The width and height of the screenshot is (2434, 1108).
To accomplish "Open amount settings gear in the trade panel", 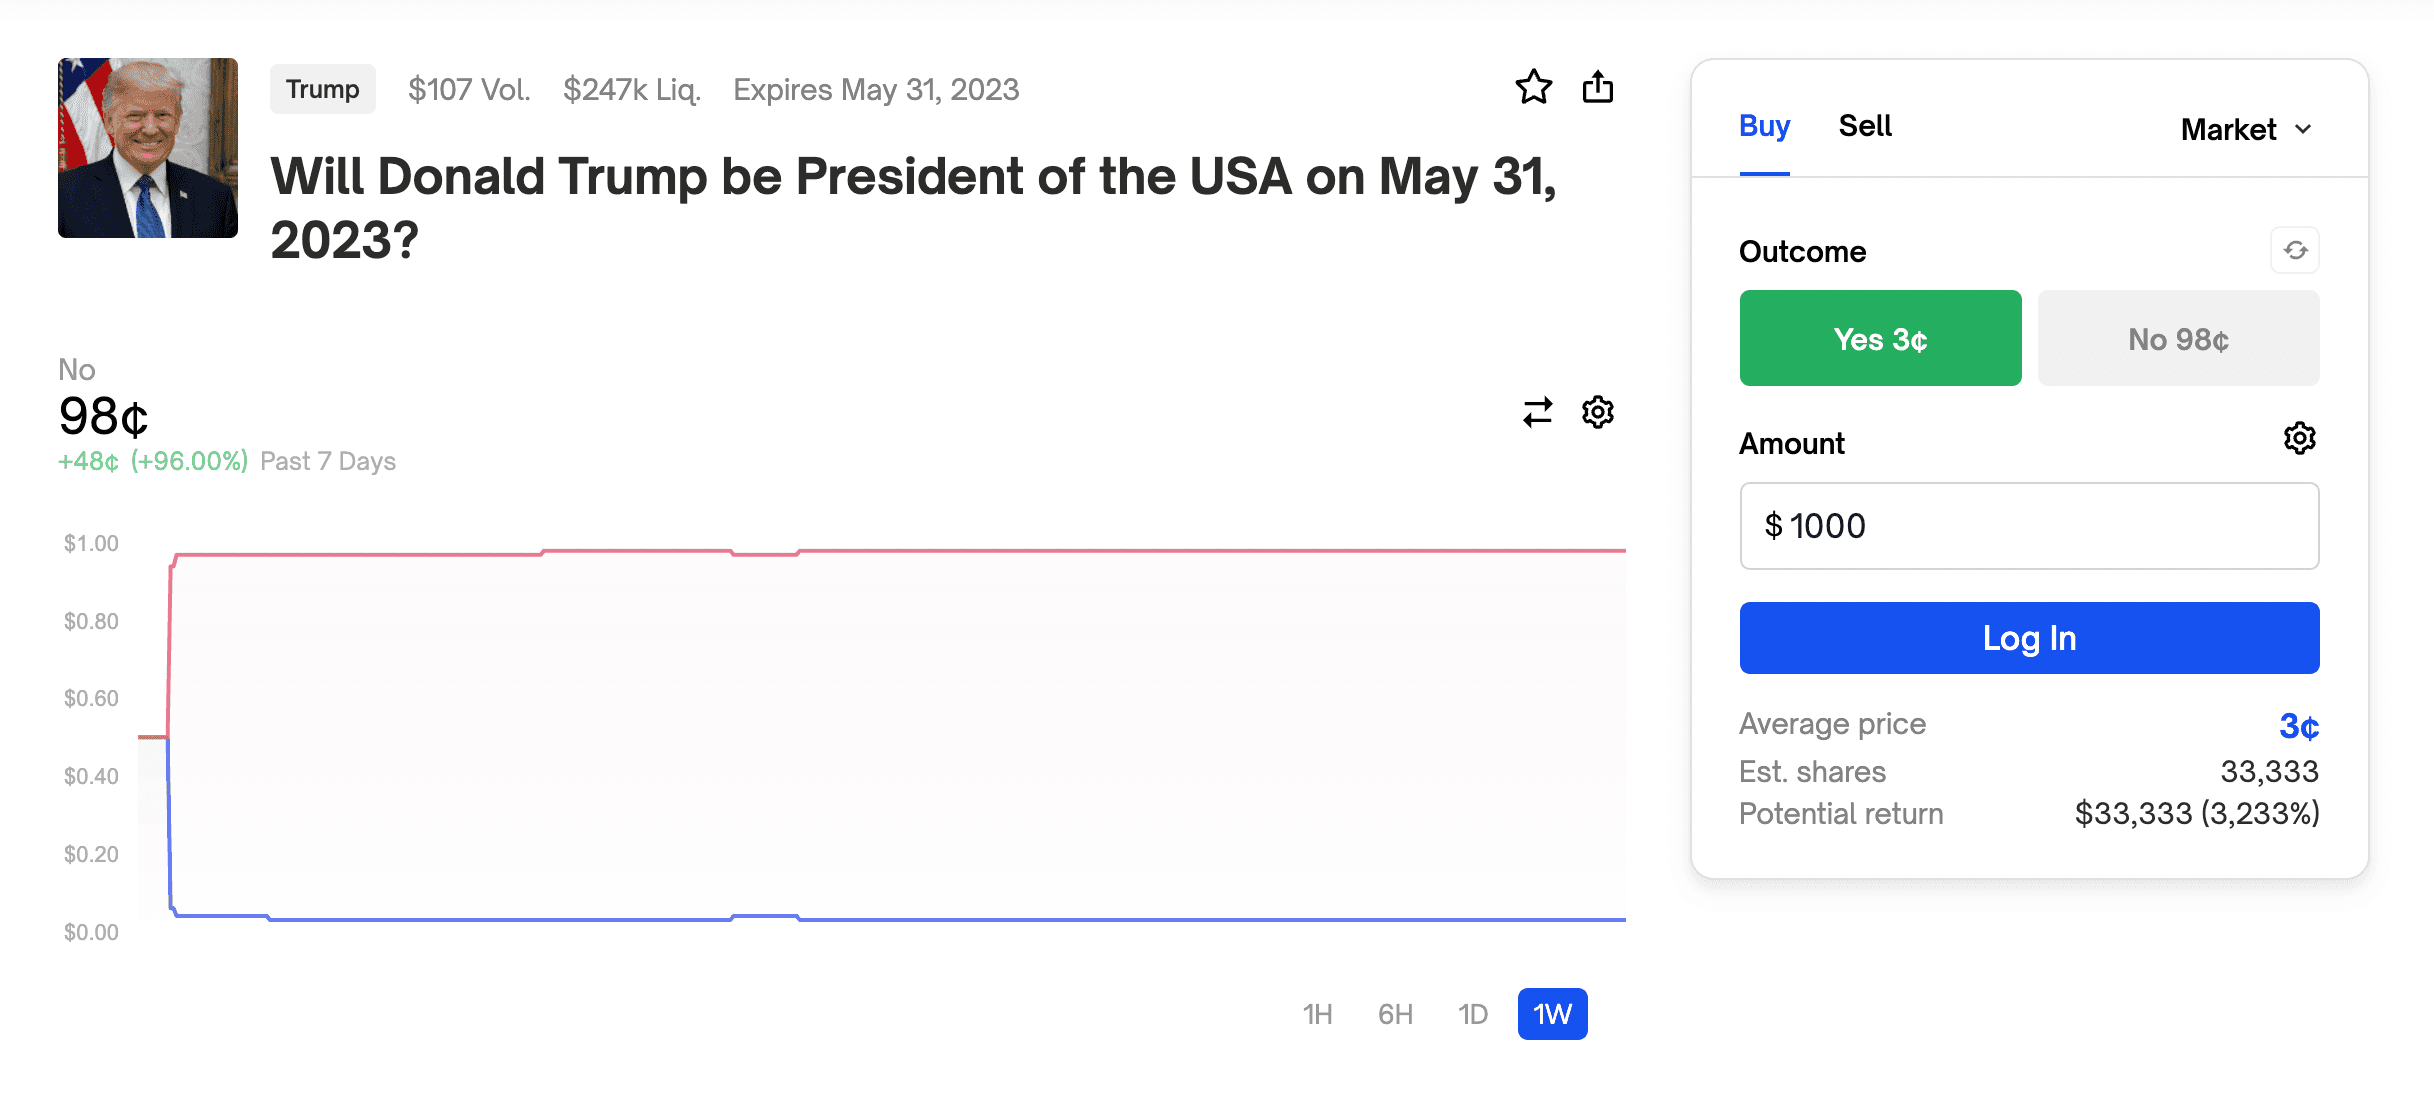I will click(2299, 438).
